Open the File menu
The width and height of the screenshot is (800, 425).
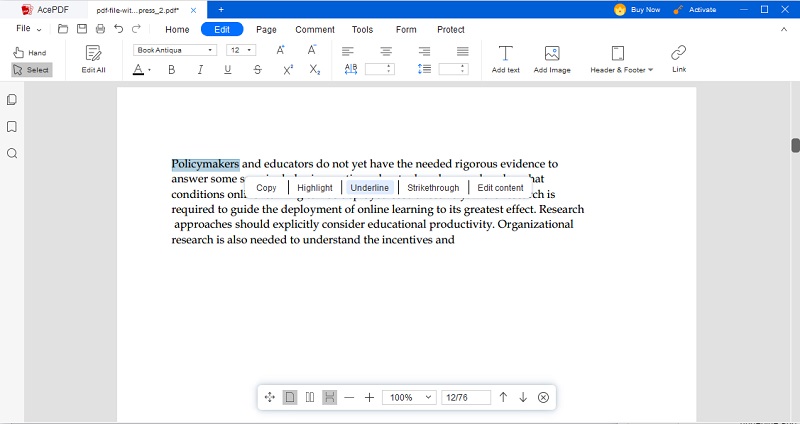(x=29, y=29)
